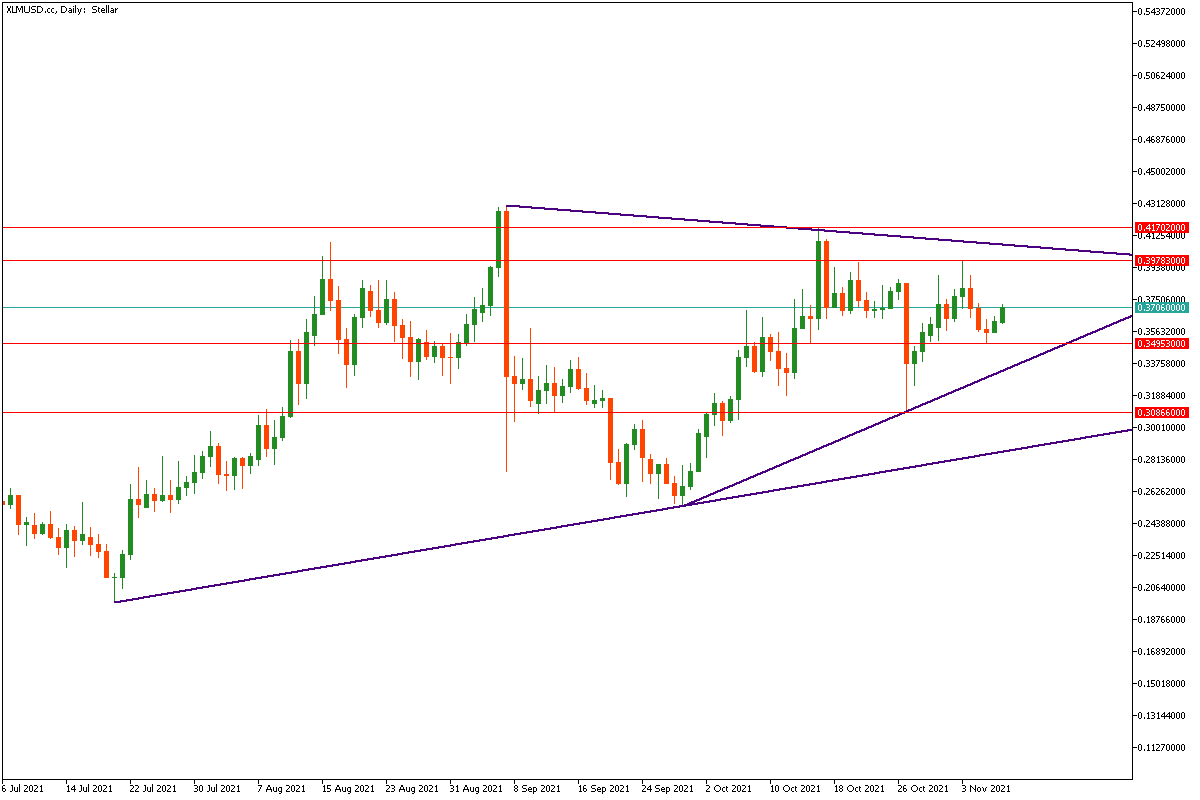The height and width of the screenshot is (800, 1200).
Task: Click the 6 Jul 2021 date label
Action: [x=24, y=788]
